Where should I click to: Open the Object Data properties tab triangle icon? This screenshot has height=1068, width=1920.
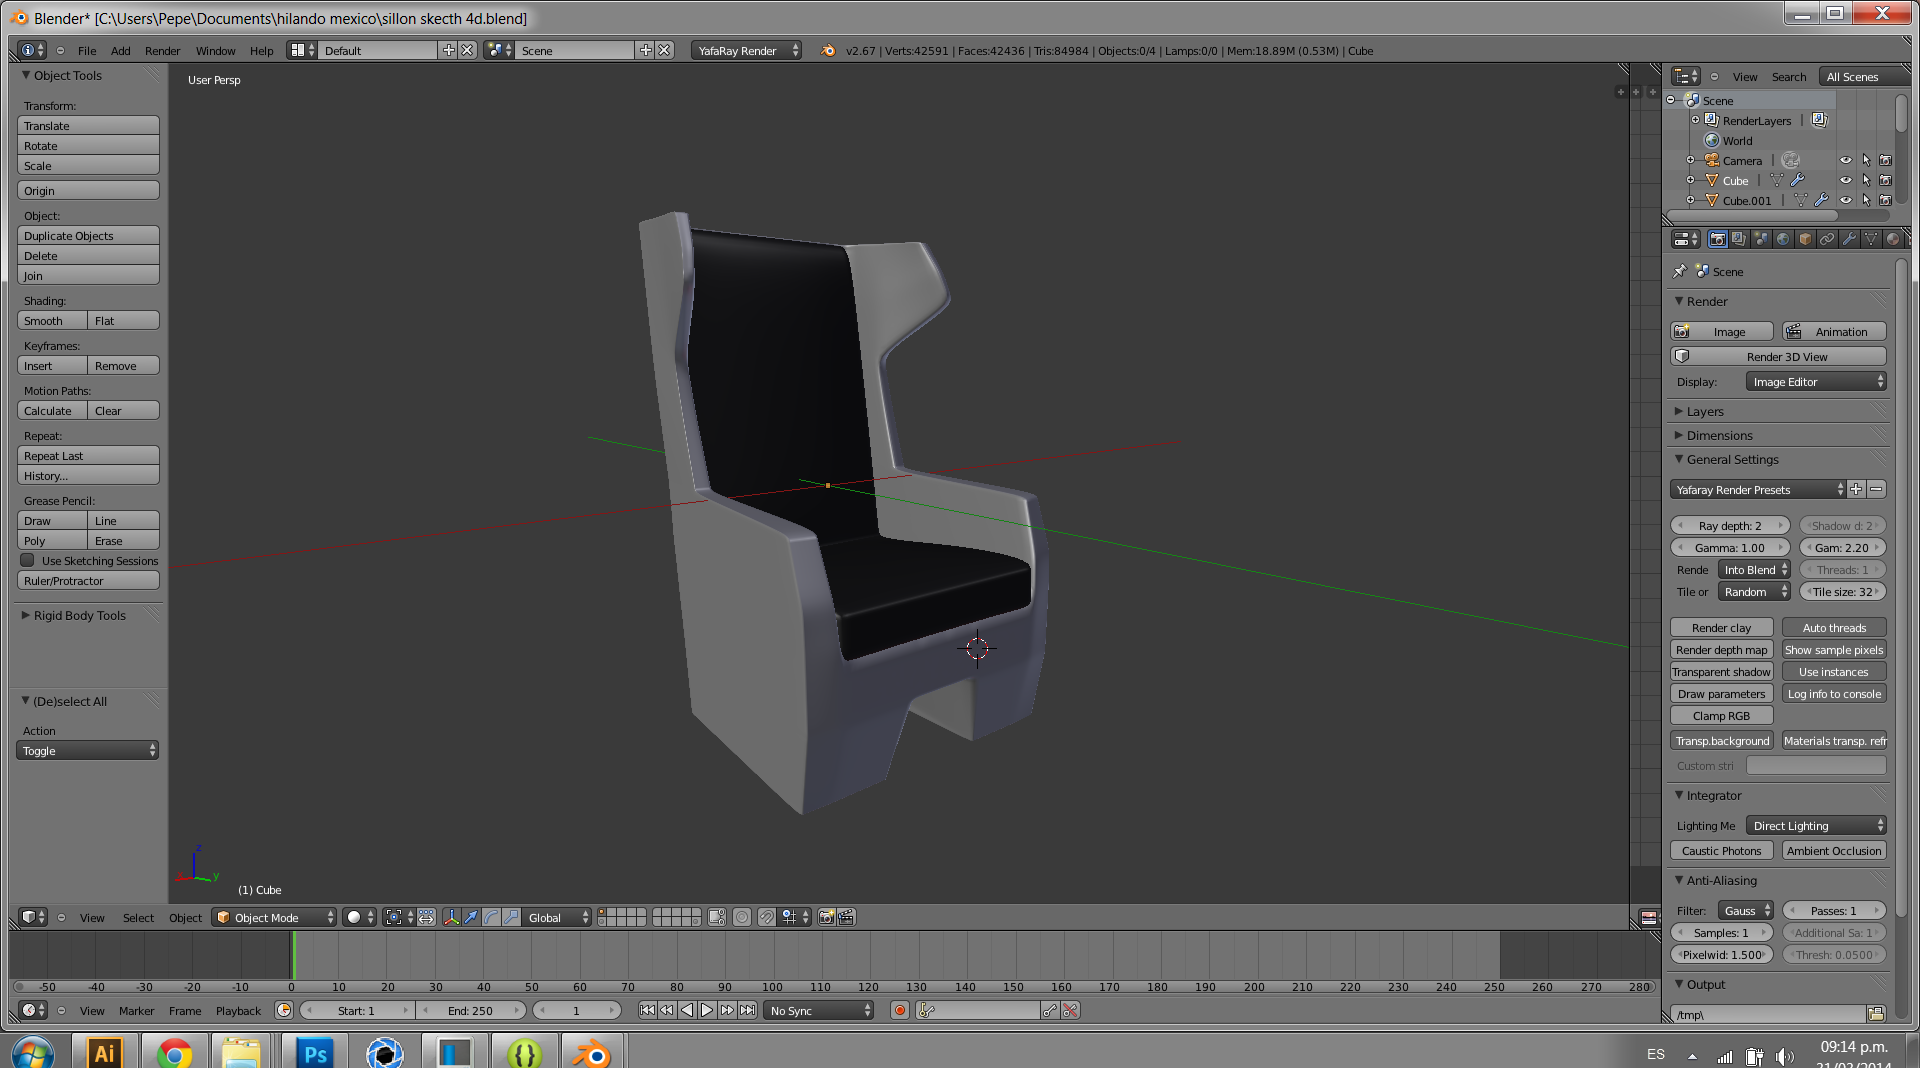click(x=1871, y=239)
